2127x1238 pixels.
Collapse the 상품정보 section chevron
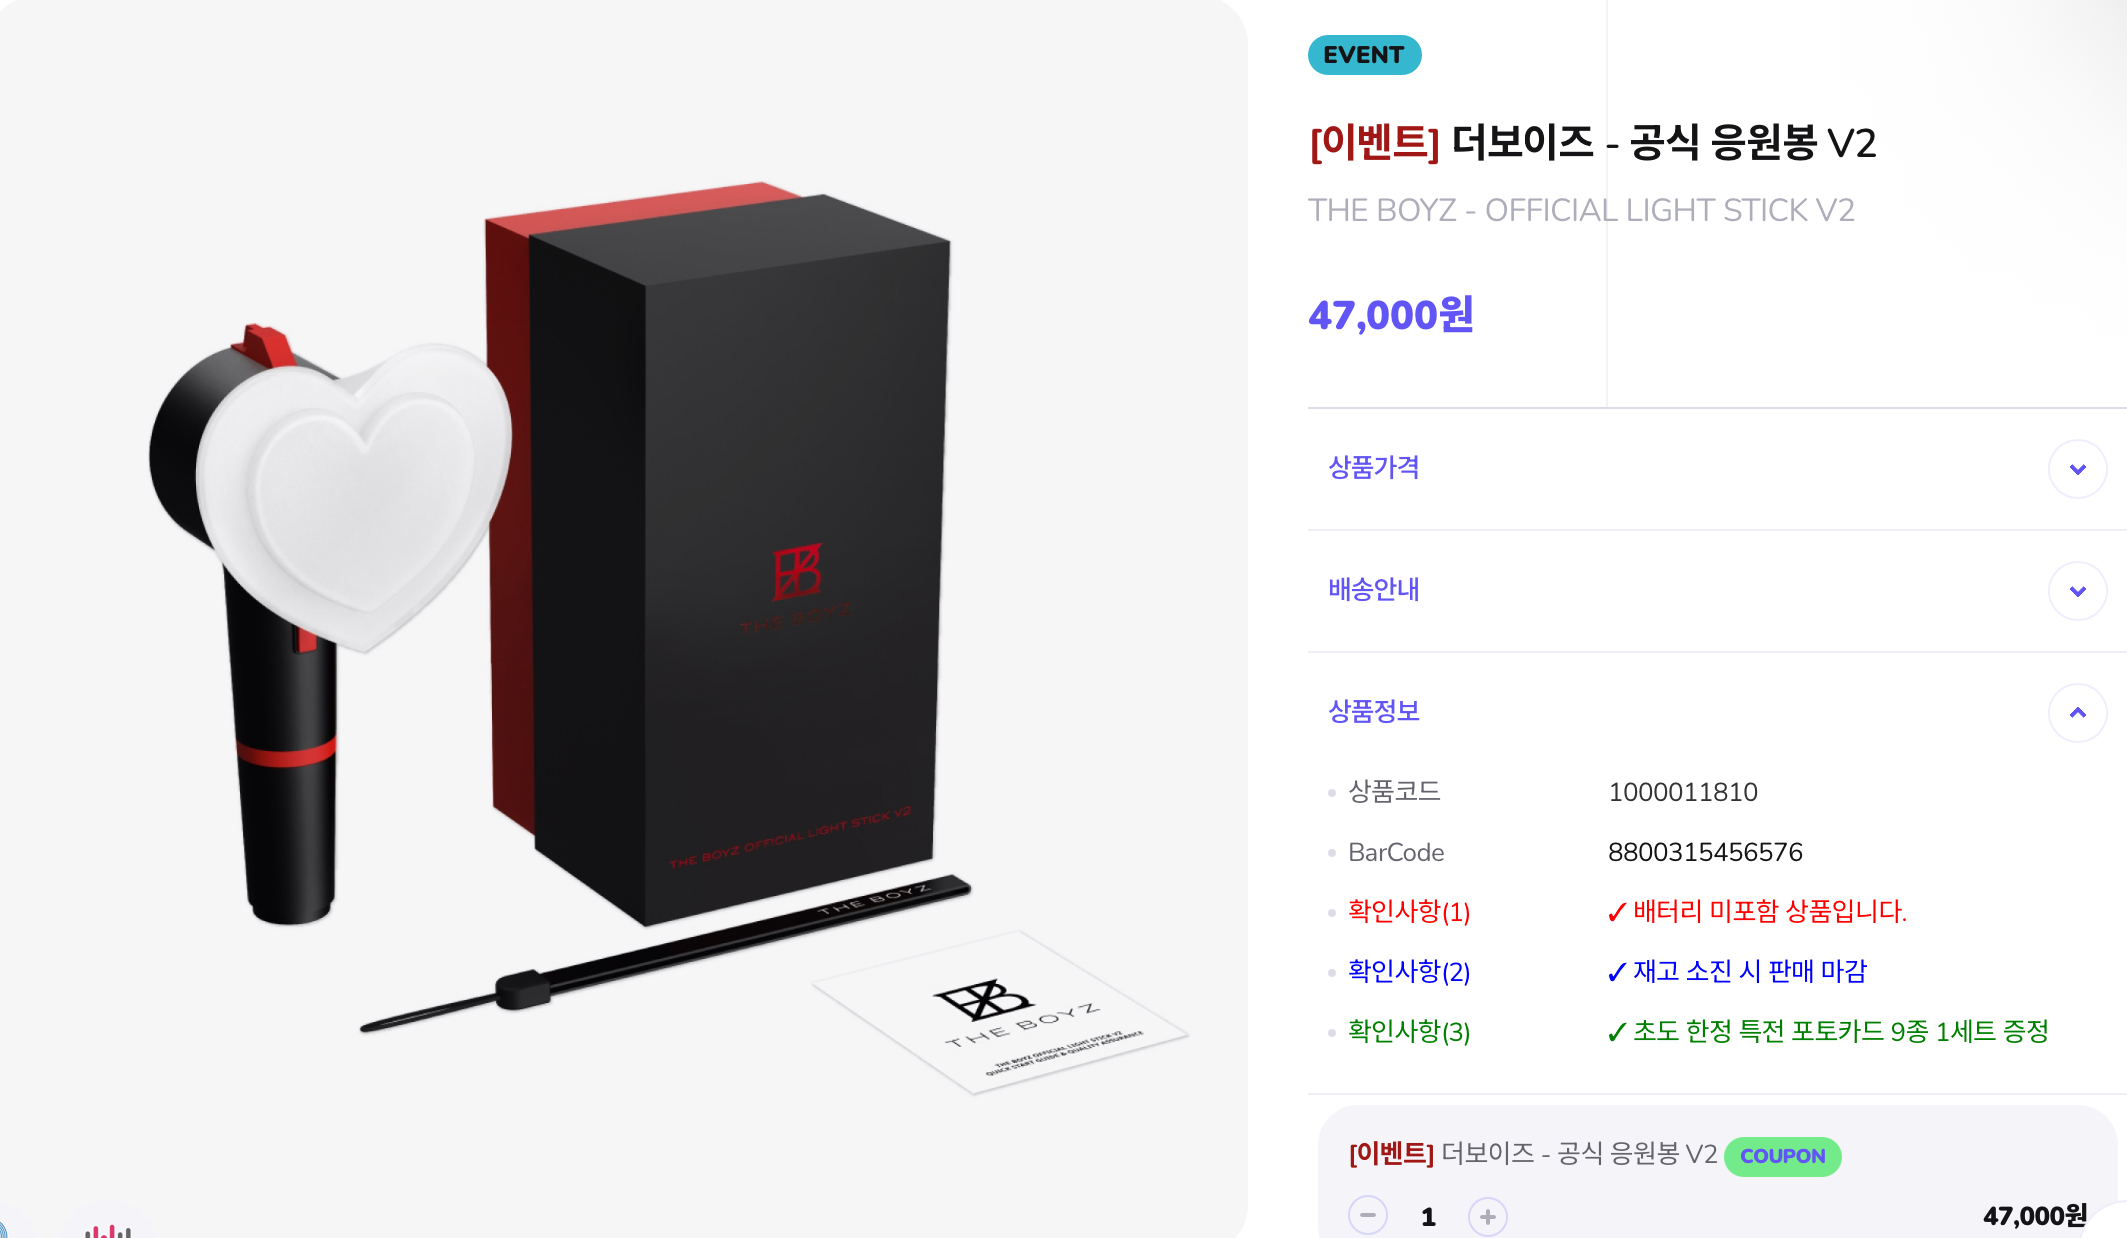2077,713
